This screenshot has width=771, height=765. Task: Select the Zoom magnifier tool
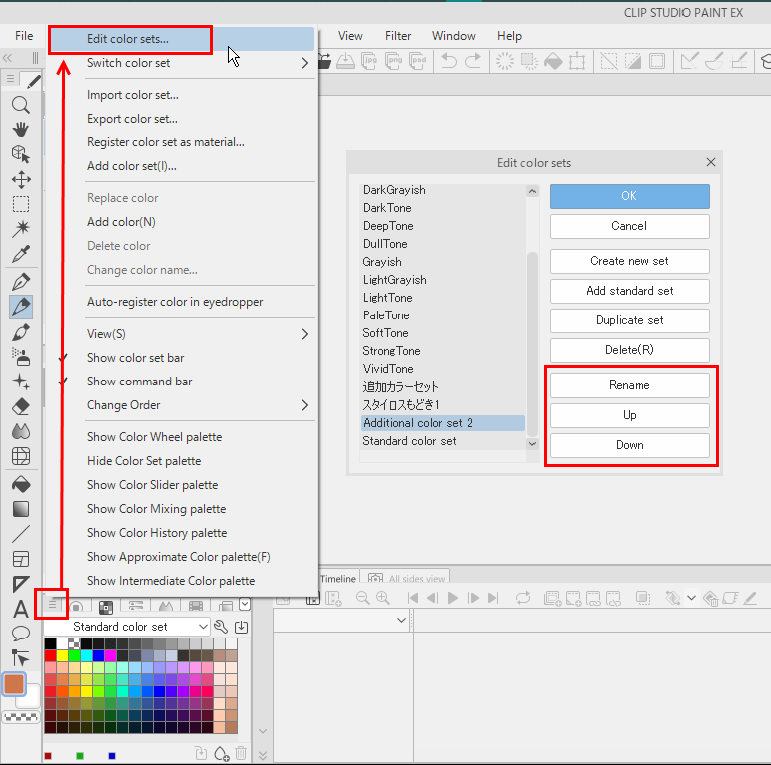click(21, 105)
